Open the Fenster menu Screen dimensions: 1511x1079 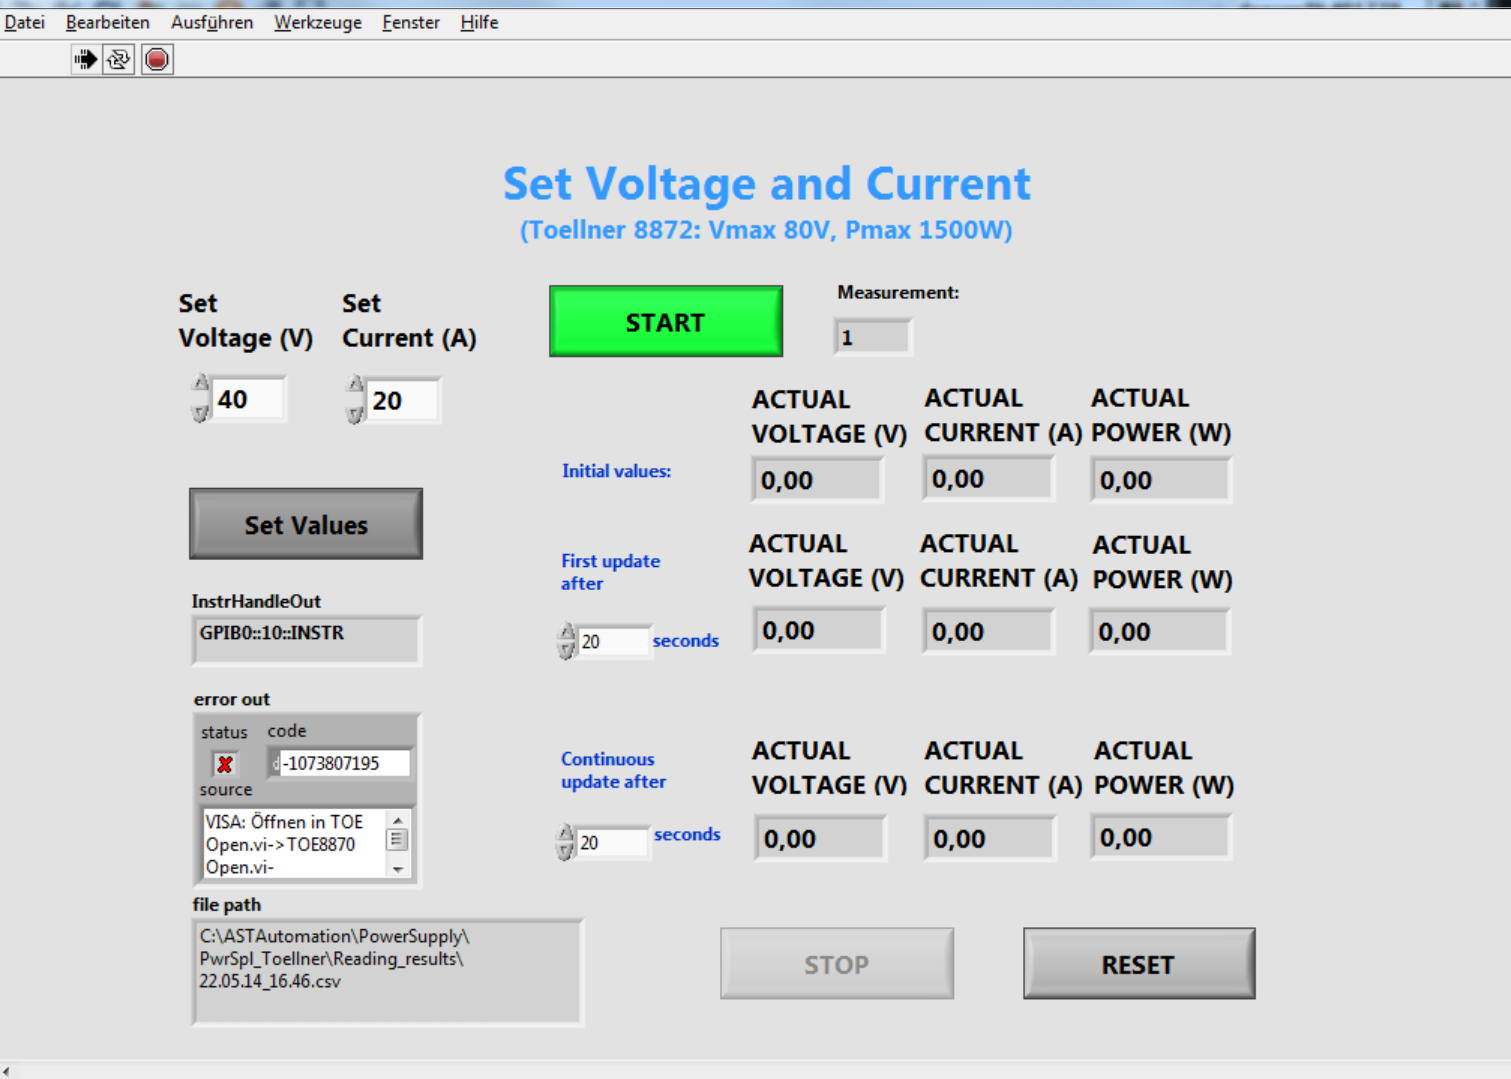pyautogui.click(x=411, y=22)
